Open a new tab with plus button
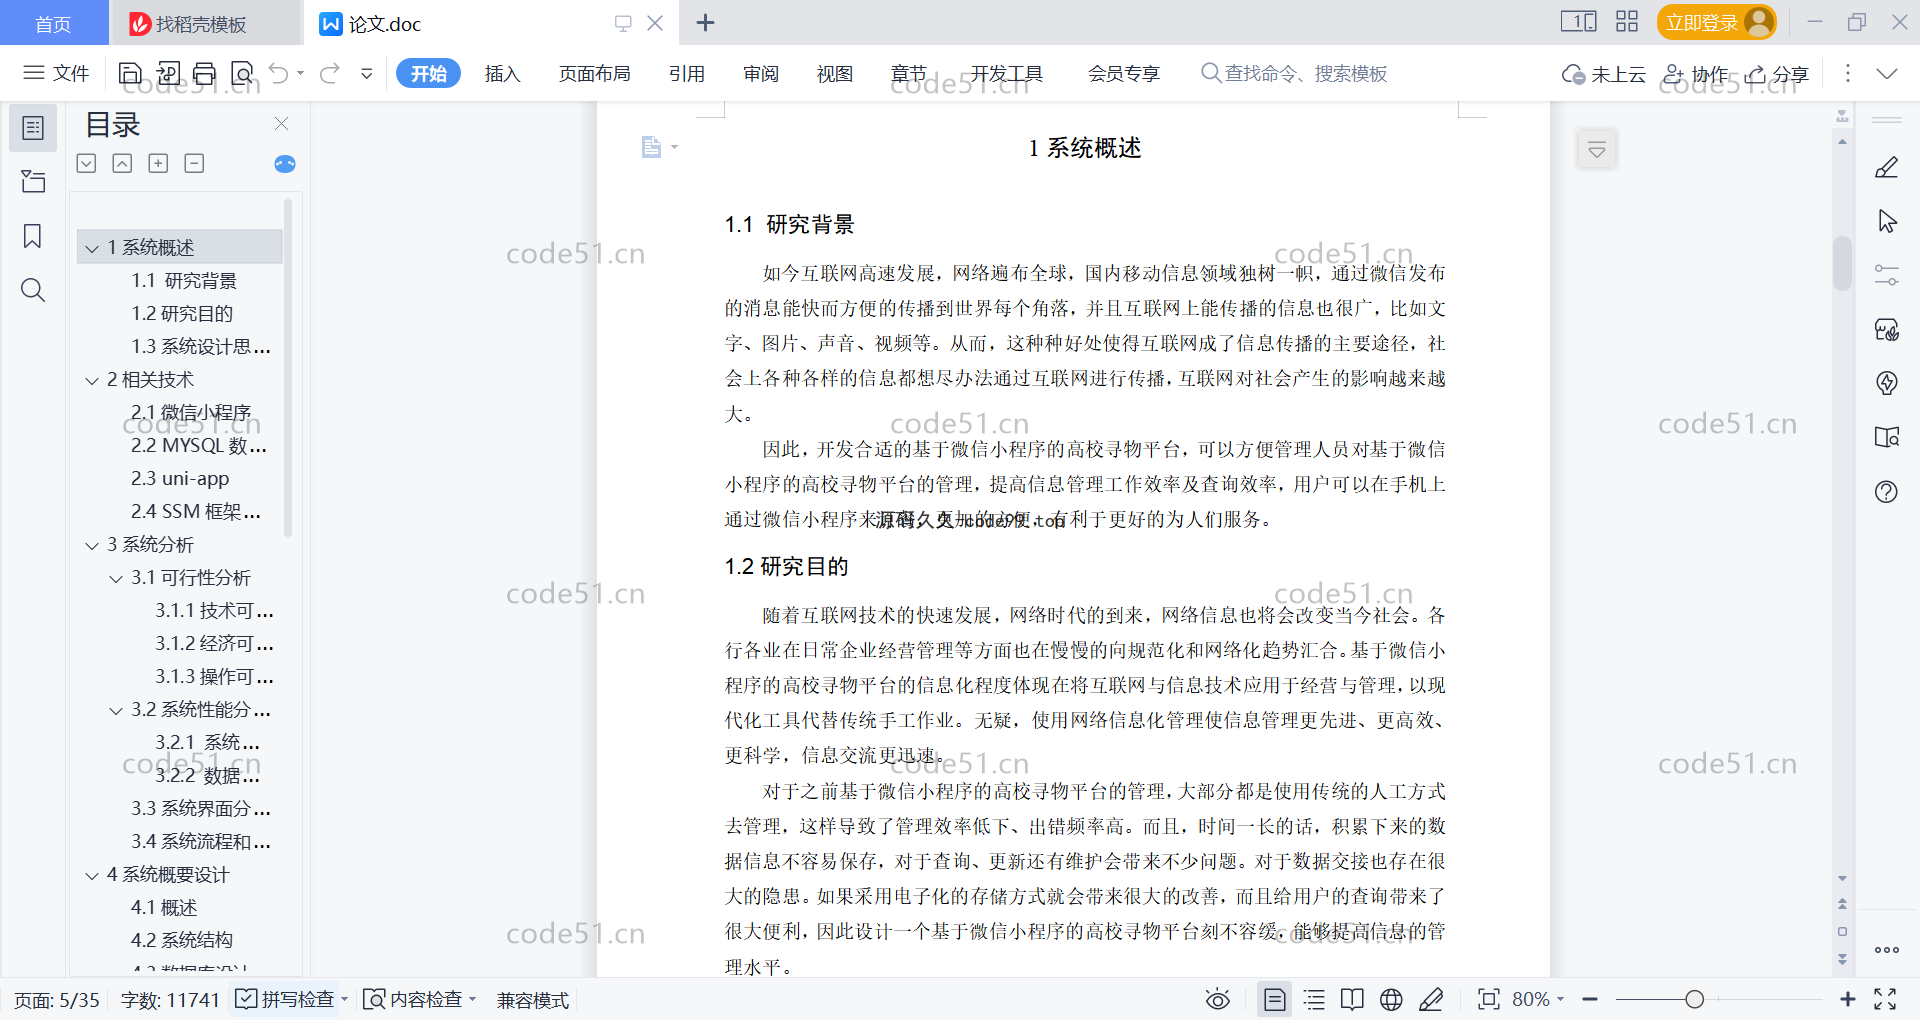Image resolution: width=1920 pixels, height=1020 pixels. click(x=705, y=22)
